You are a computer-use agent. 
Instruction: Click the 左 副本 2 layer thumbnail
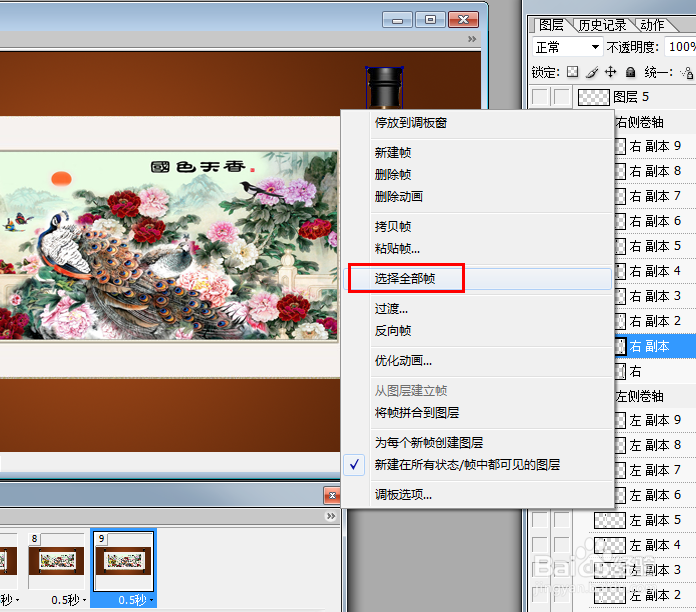[609, 595]
